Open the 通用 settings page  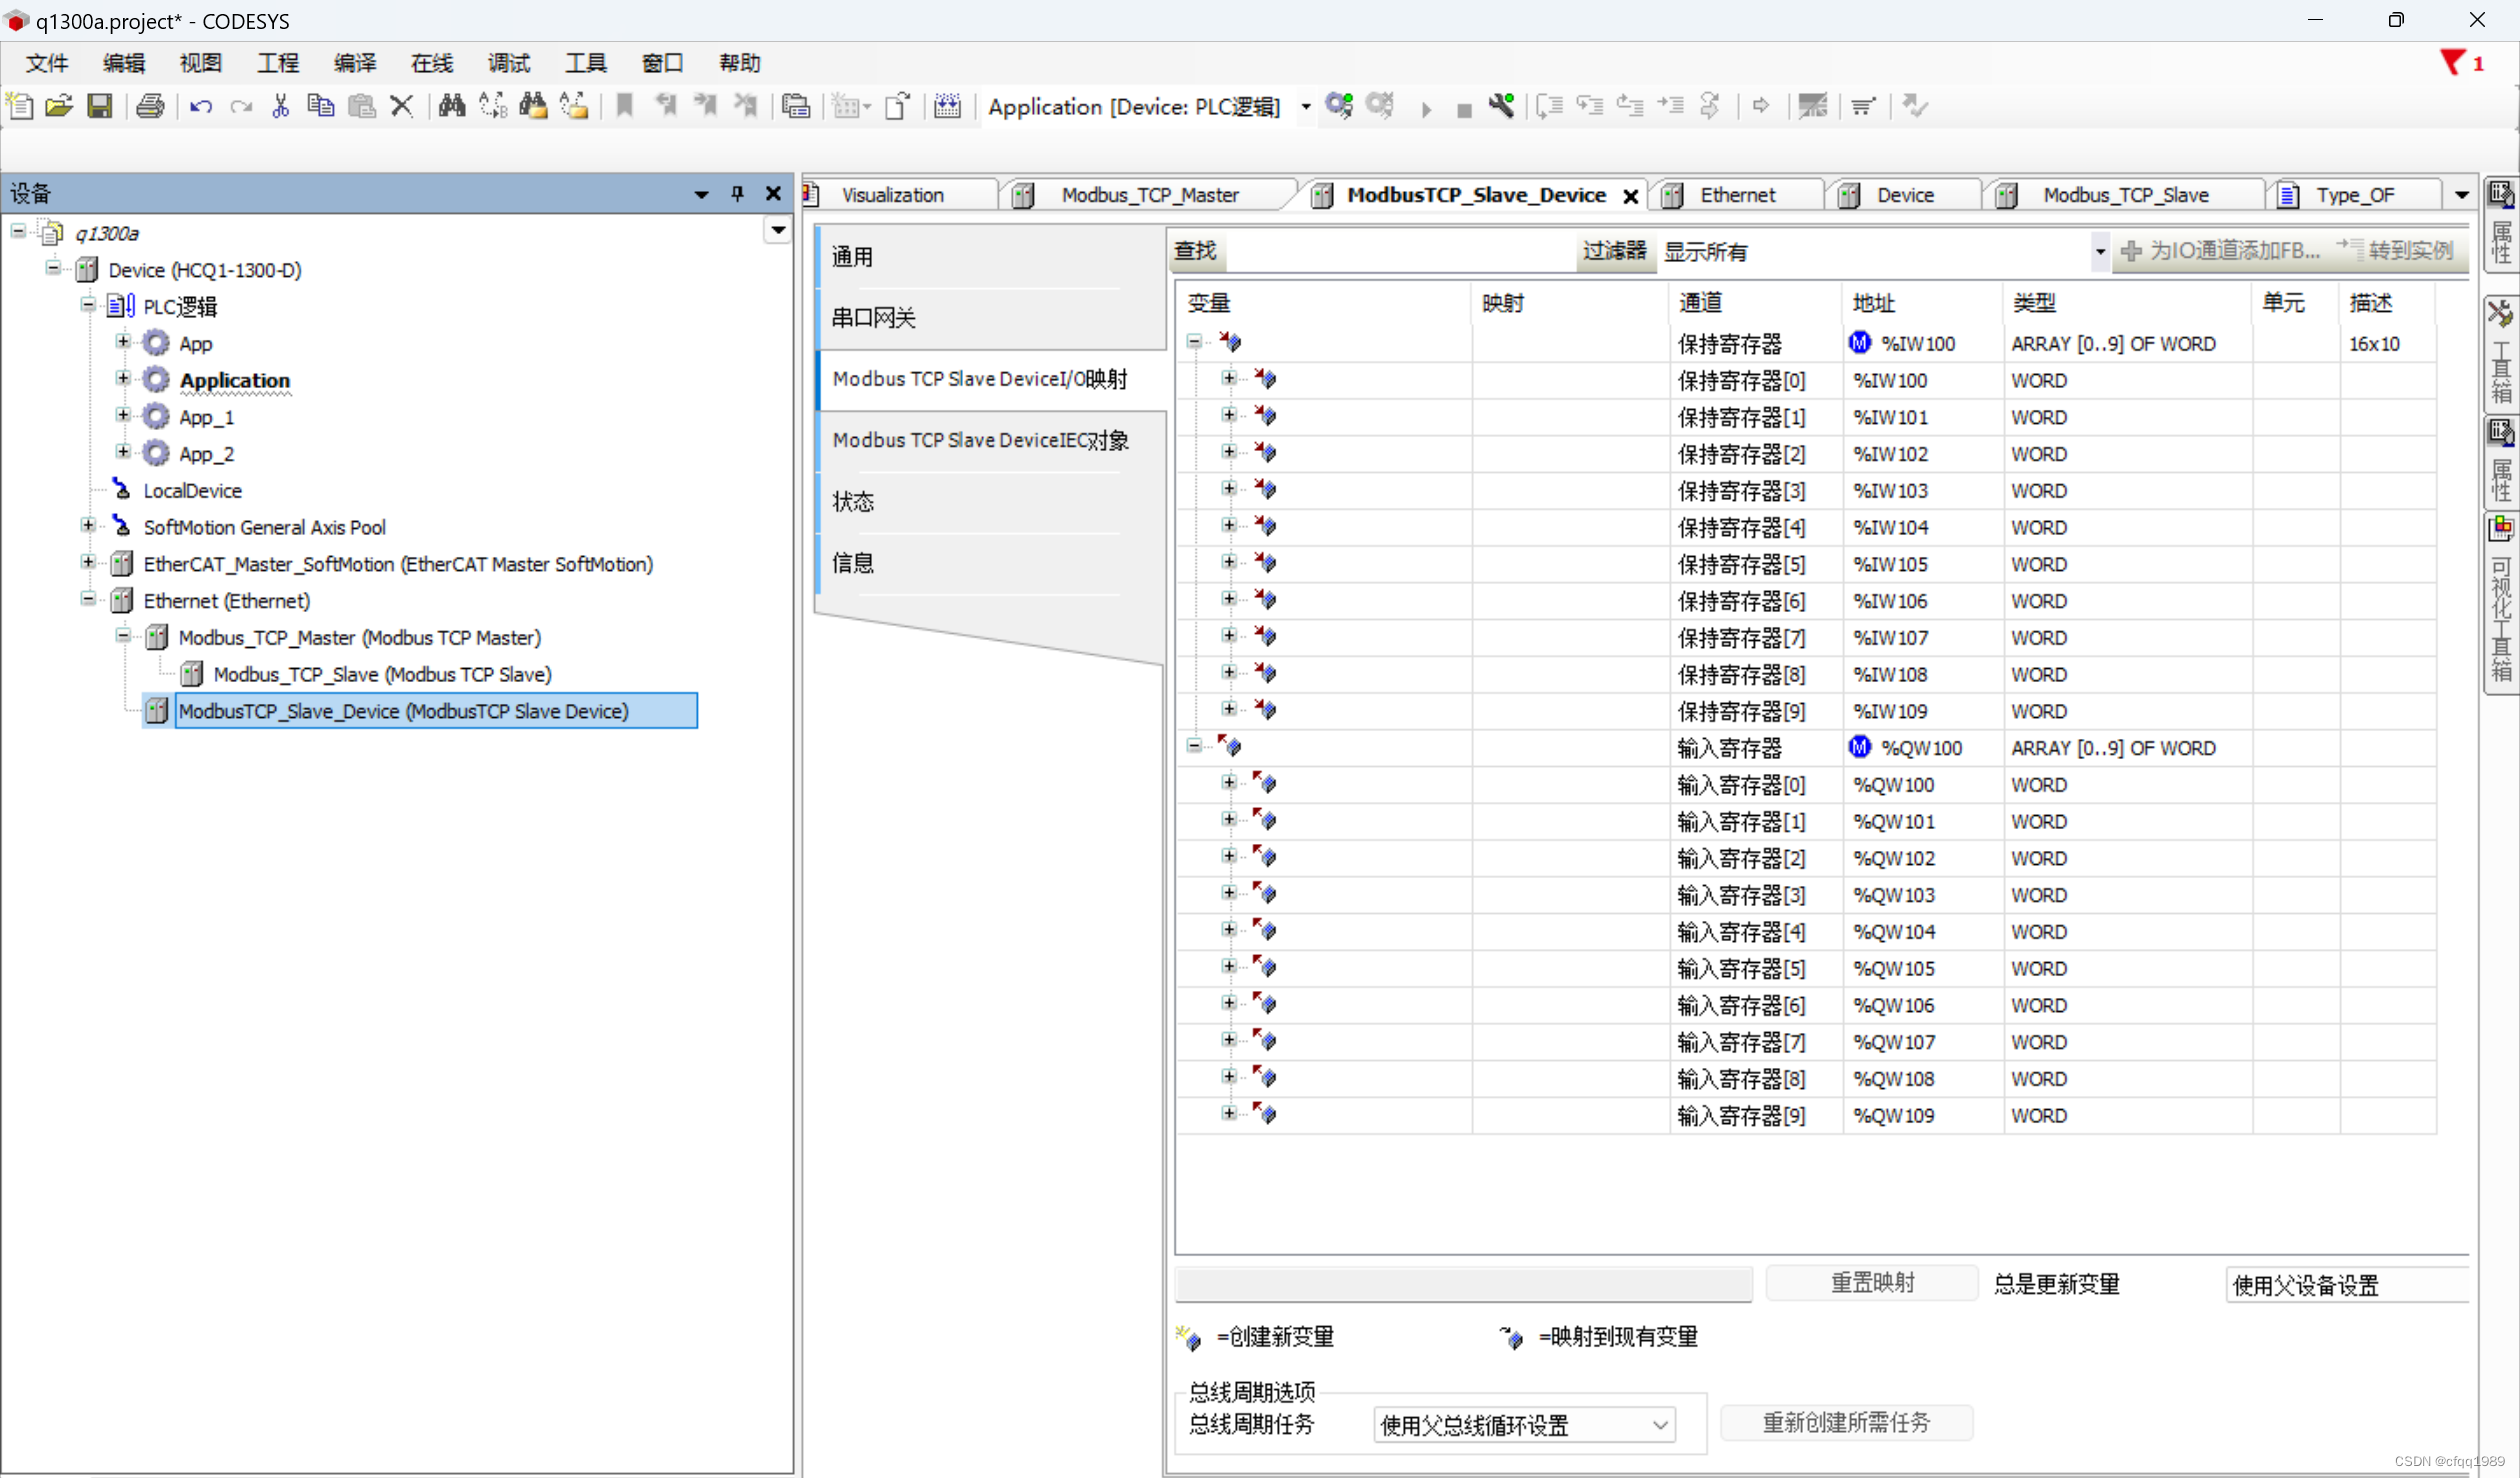tap(991, 257)
